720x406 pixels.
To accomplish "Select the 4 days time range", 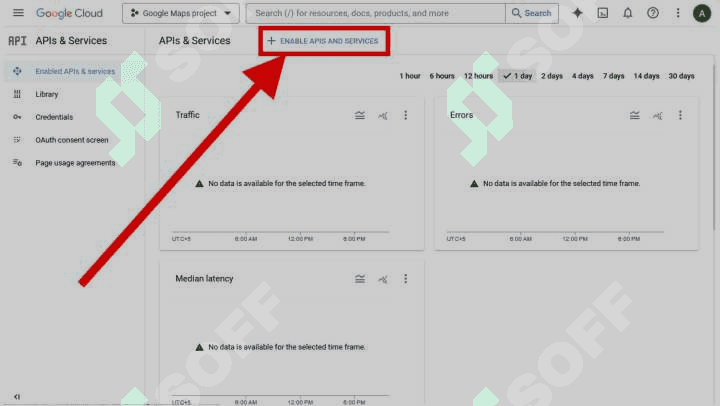I will (582, 76).
